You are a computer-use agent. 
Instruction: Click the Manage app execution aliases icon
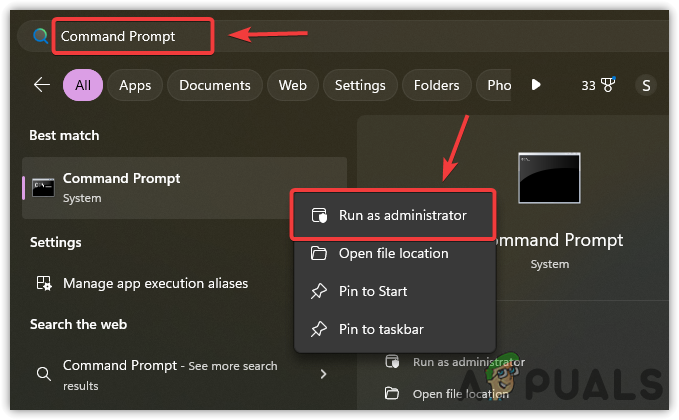43,284
